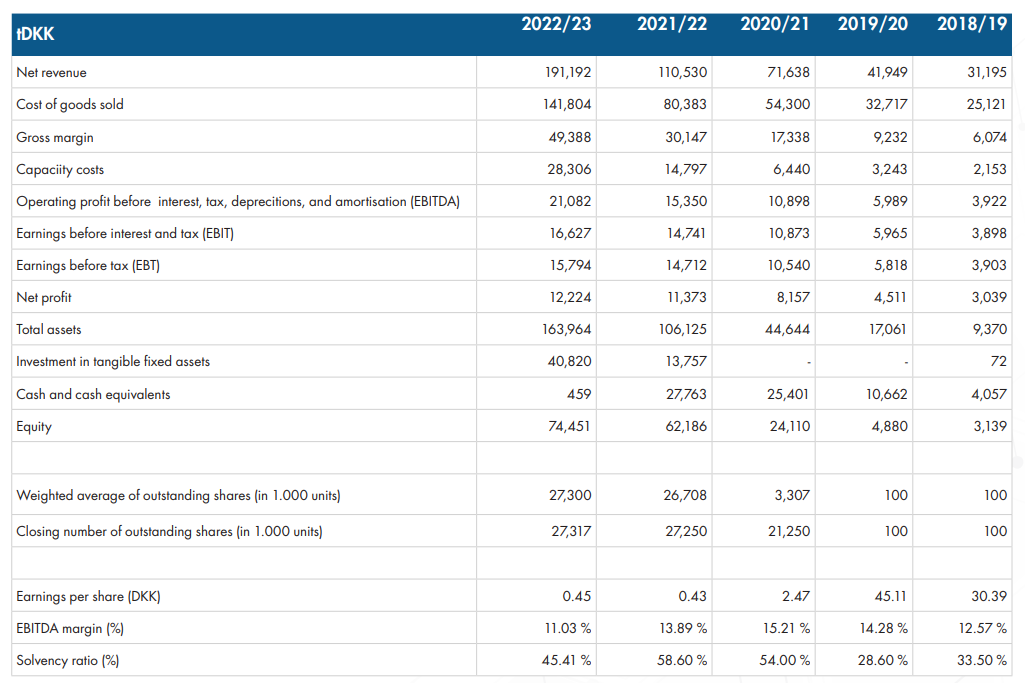Viewport: 1025px width, 683px height.
Task: Select Cash and cash equivalents value 459
Action: [x=579, y=394]
